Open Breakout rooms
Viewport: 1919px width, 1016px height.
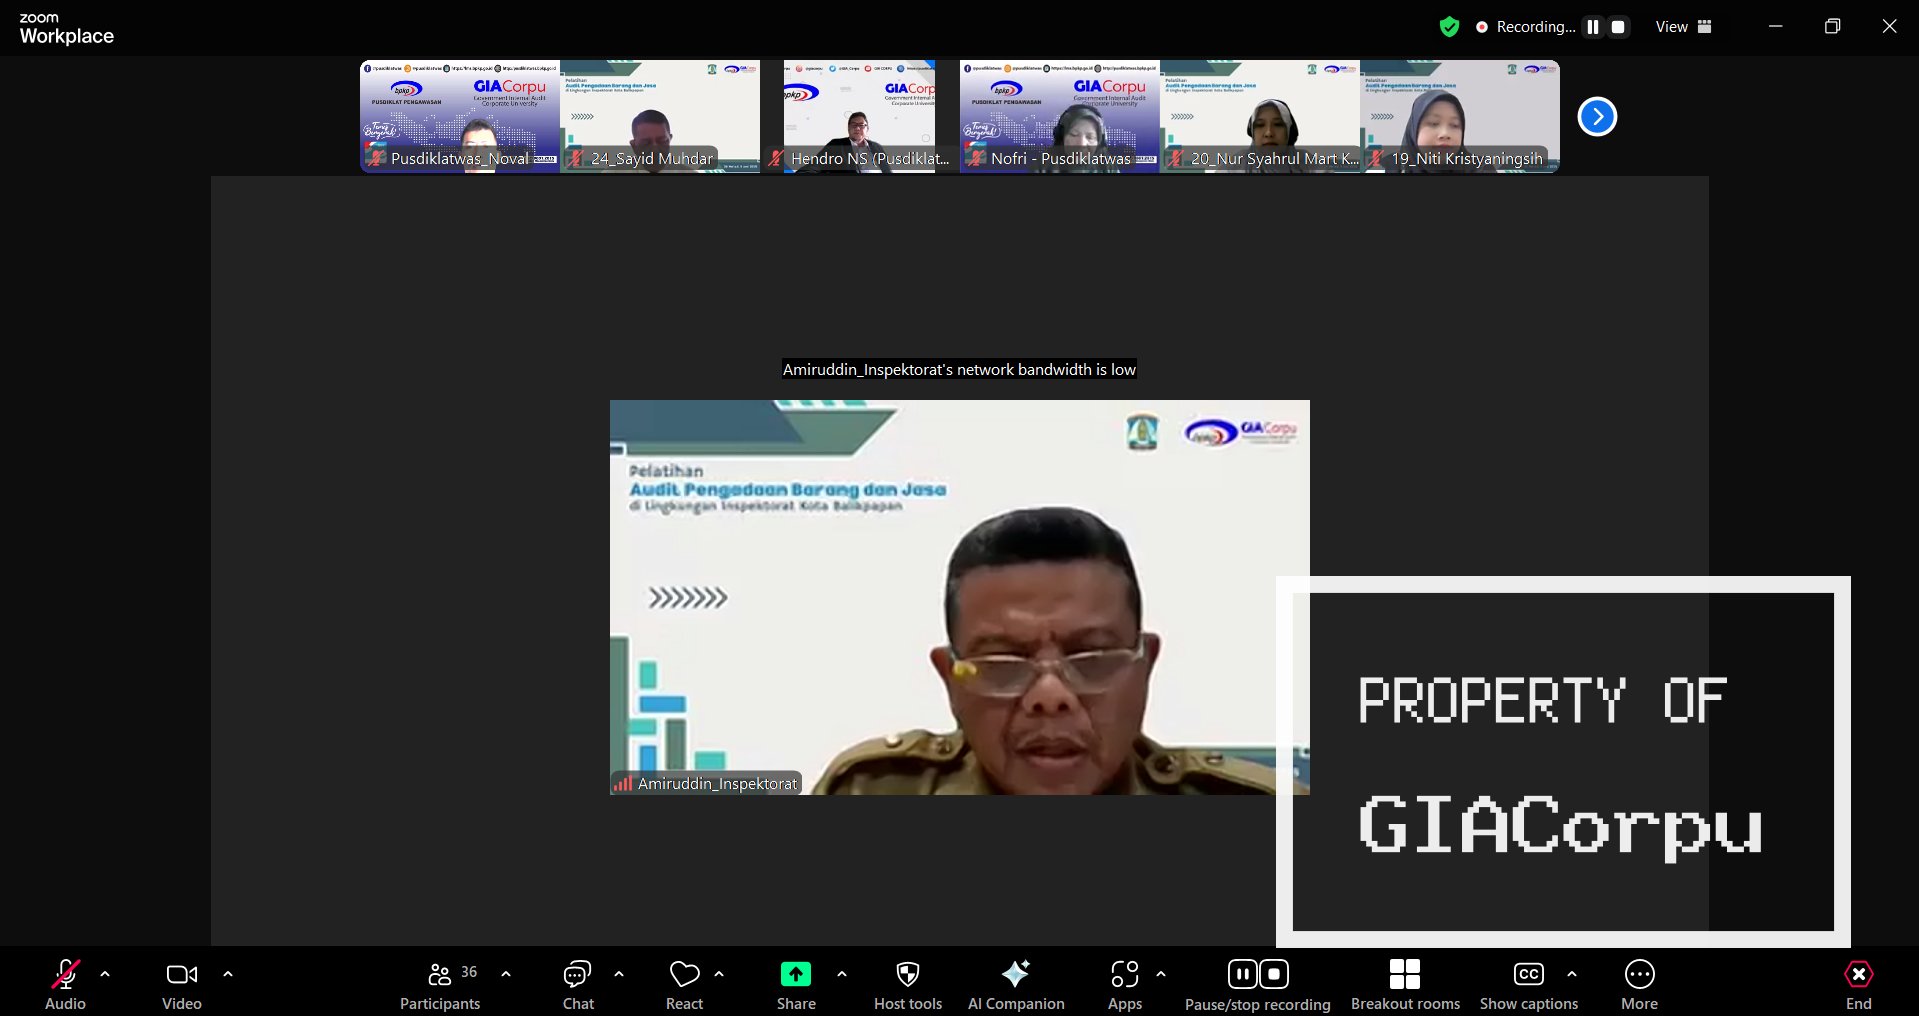coord(1404,985)
